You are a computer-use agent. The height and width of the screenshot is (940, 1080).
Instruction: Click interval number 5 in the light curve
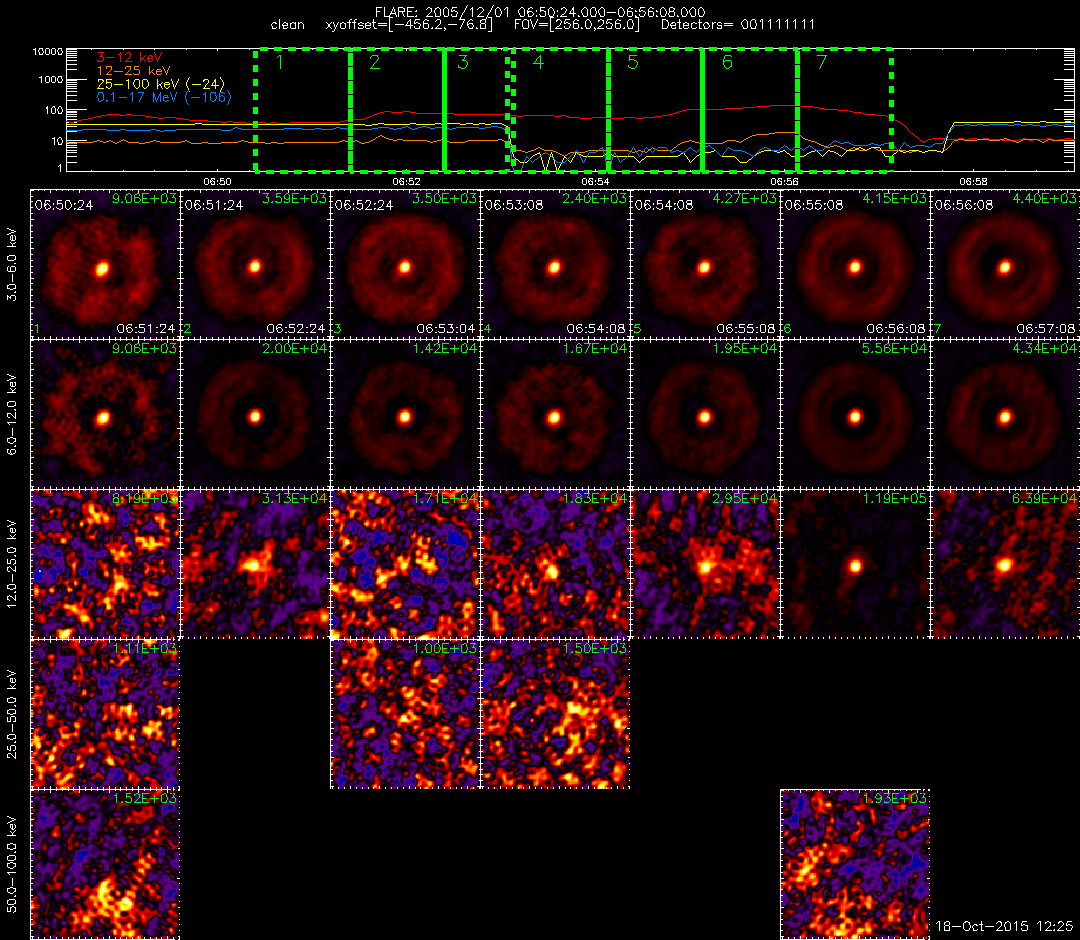pyautogui.click(x=633, y=63)
